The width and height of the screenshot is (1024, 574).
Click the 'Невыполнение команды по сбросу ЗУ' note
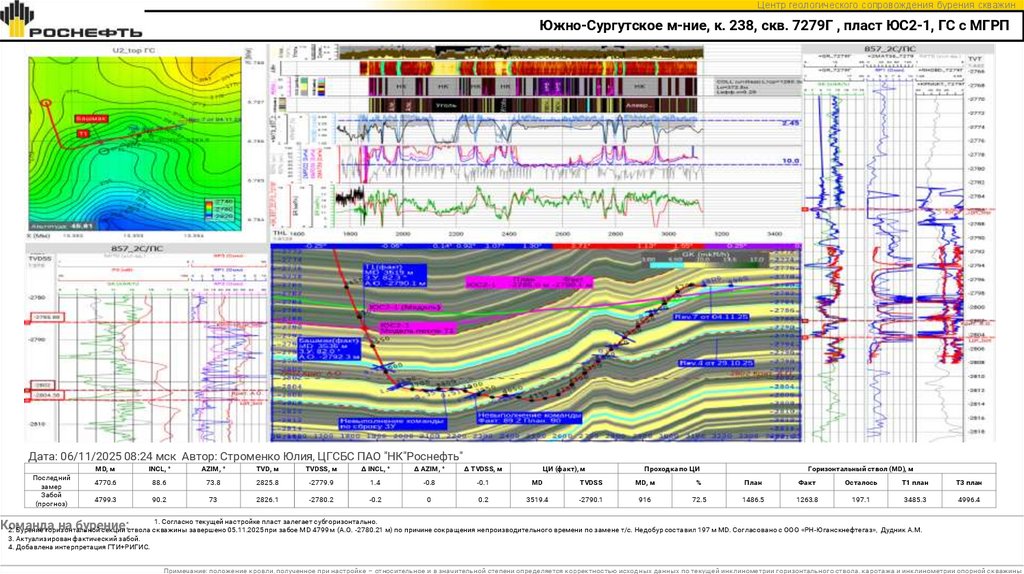point(392,424)
